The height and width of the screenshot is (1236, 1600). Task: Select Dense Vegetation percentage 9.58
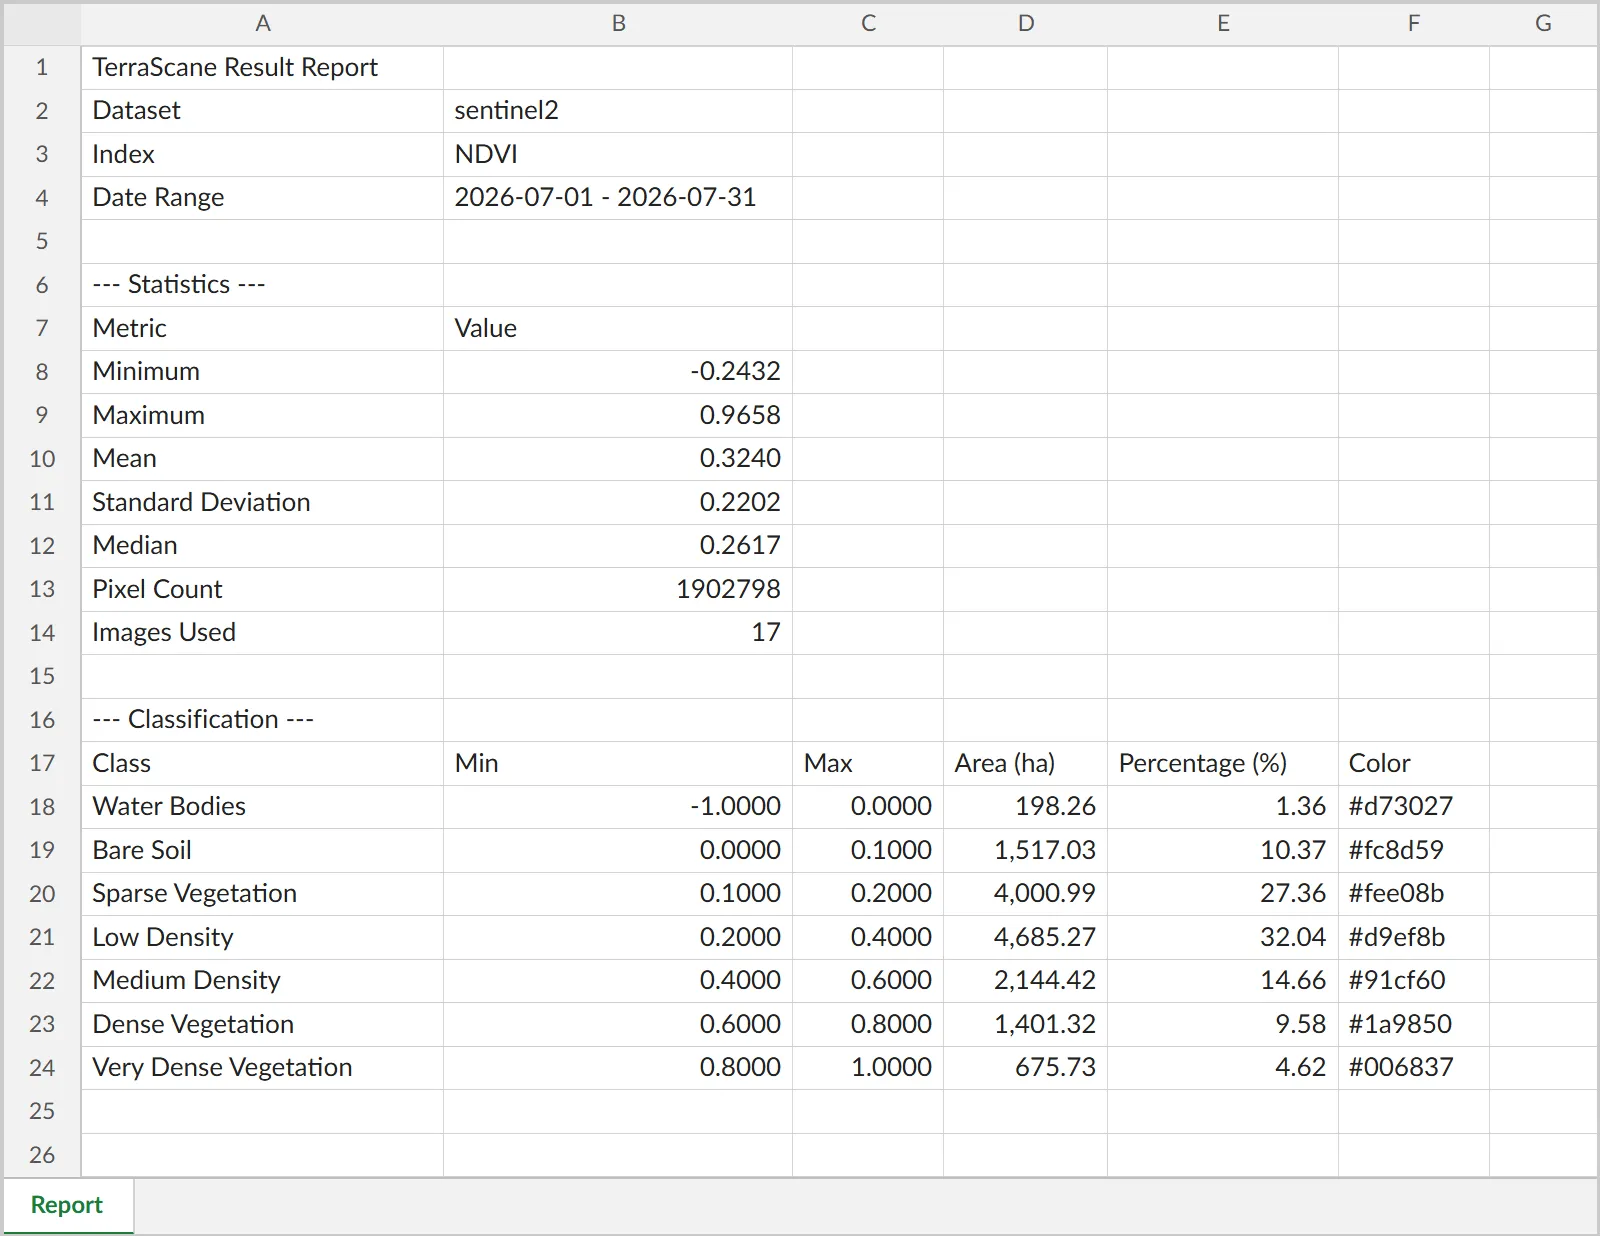coord(1222,1024)
